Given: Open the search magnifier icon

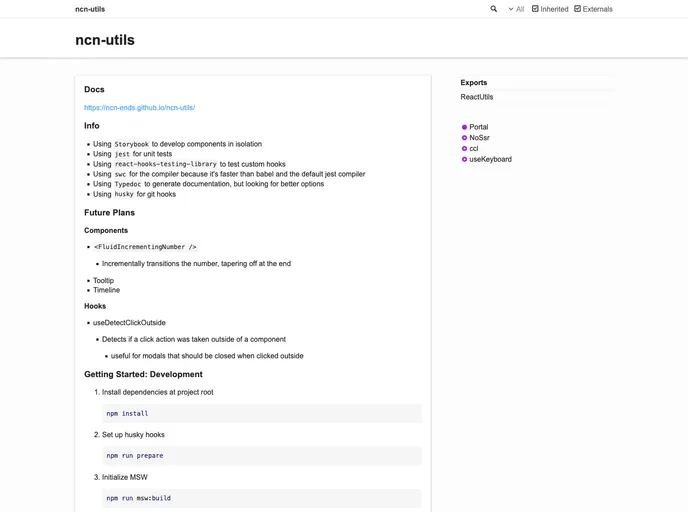Looking at the screenshot, I should (493, 9).
